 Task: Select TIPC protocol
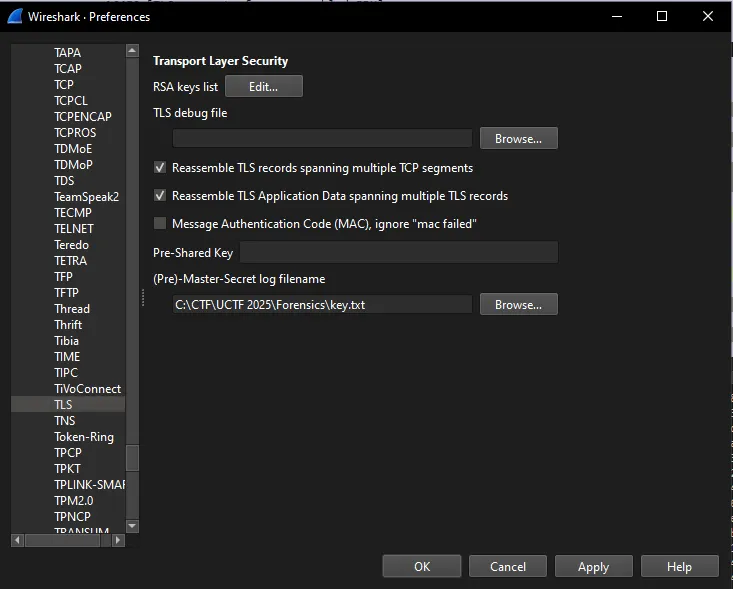[66, 373]
